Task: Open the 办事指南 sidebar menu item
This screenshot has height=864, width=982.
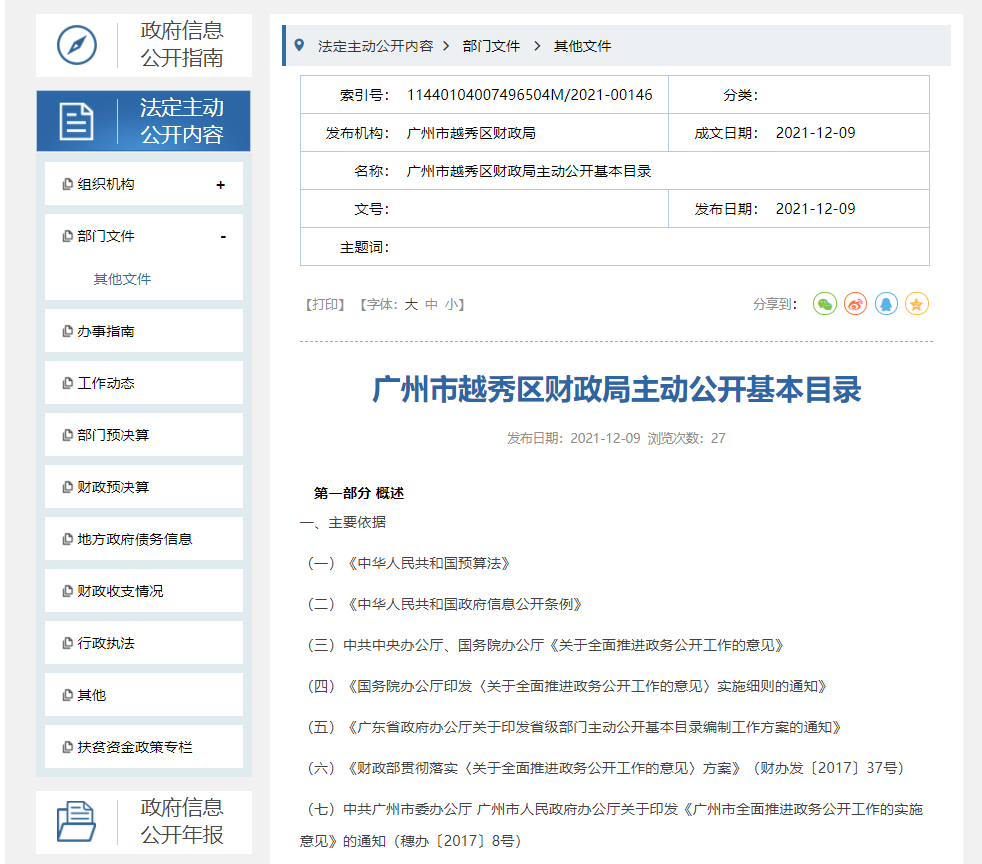Action: [106, 331]
